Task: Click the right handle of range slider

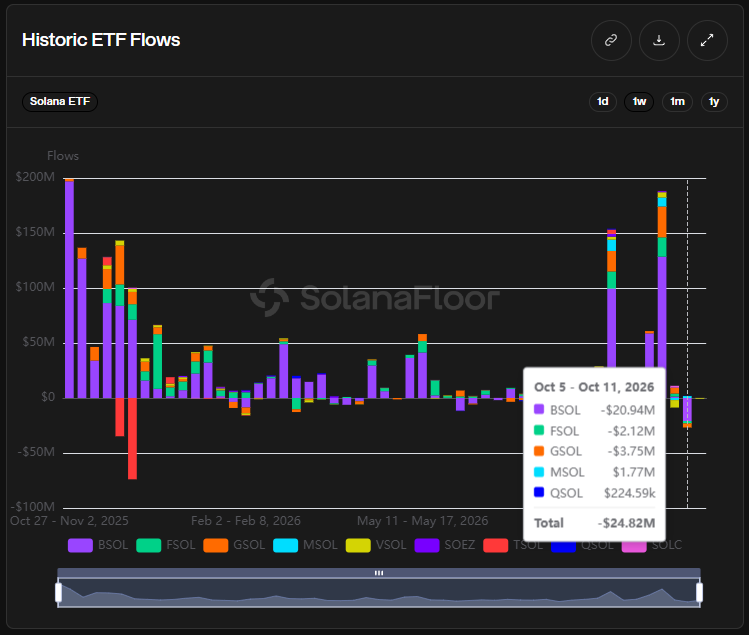Action: coord(699,592)
